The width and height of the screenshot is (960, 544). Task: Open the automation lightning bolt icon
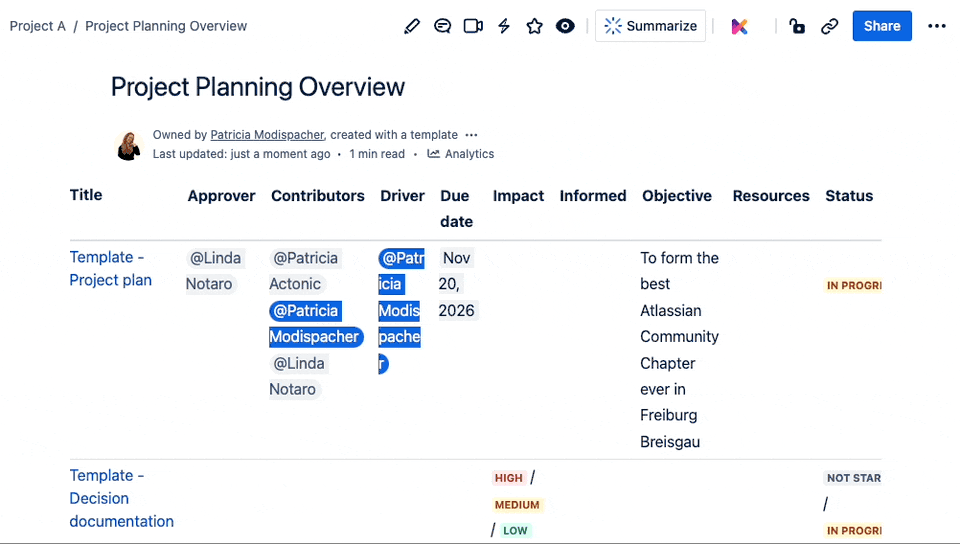(x=504, y=26)
